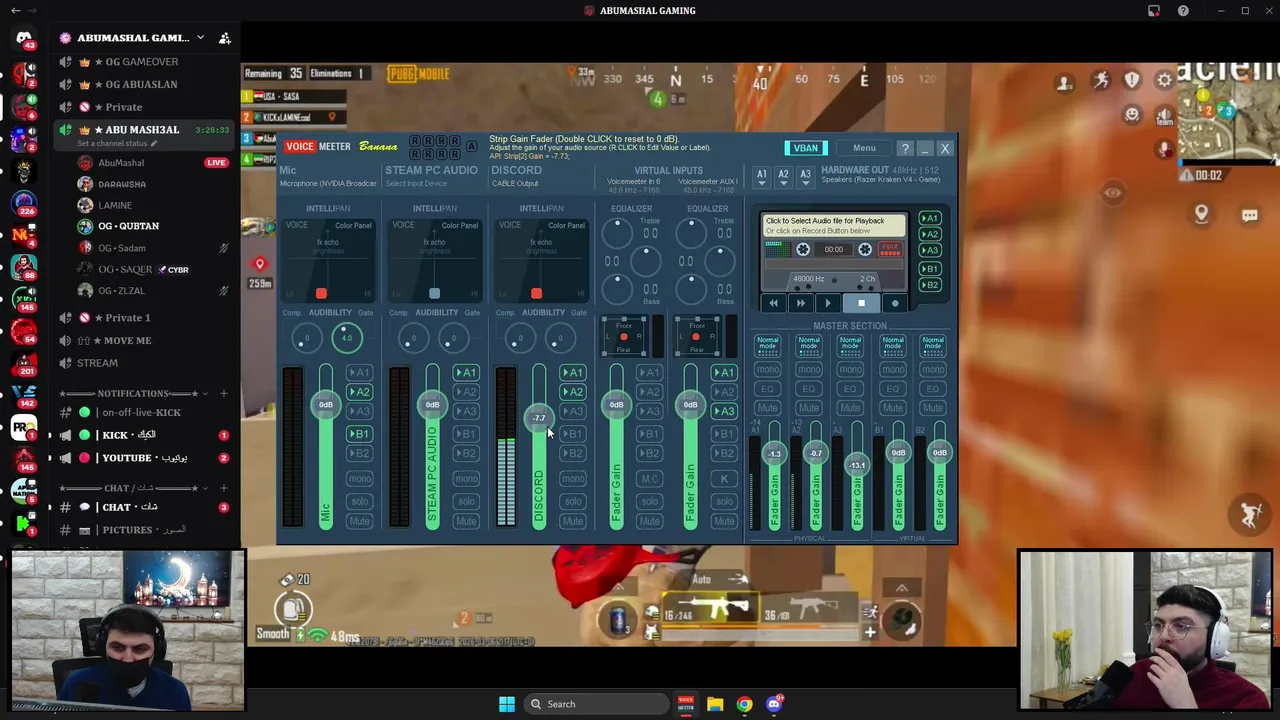Open hardware out A2 device dropdown
The height and width of the screenshot is (720, 1280).
(x=783, y=175)
